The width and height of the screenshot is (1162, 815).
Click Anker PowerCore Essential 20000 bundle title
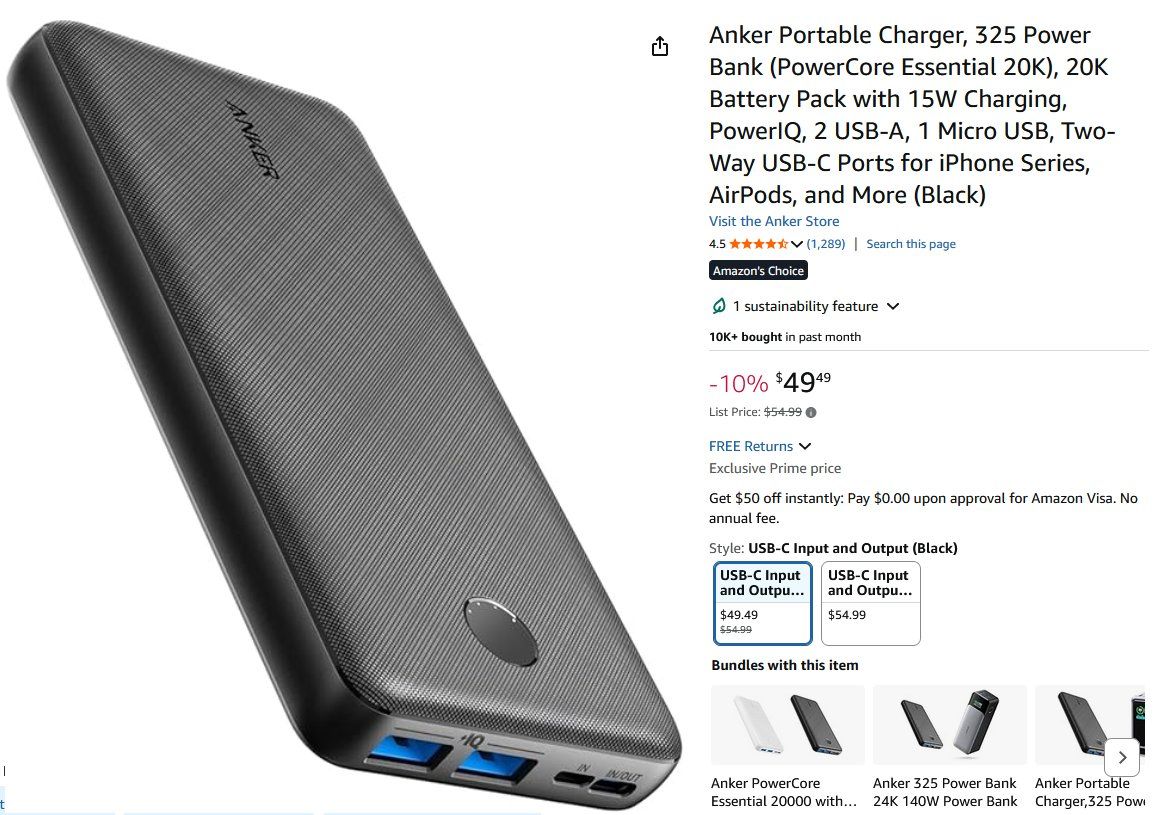point(784,792)
